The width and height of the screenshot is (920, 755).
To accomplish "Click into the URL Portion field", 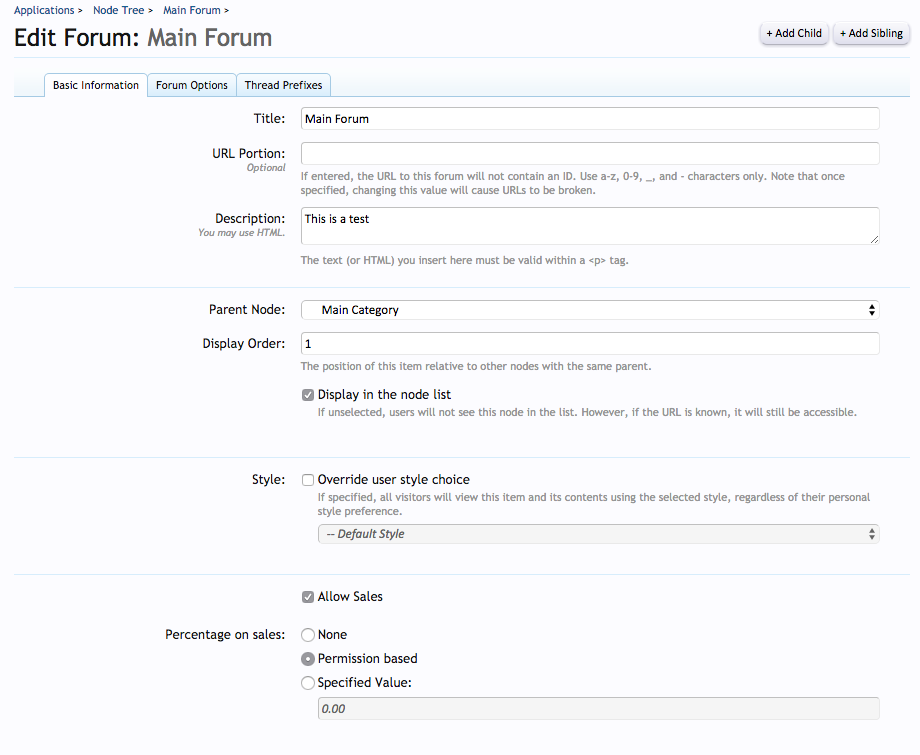I will (590, 154).
